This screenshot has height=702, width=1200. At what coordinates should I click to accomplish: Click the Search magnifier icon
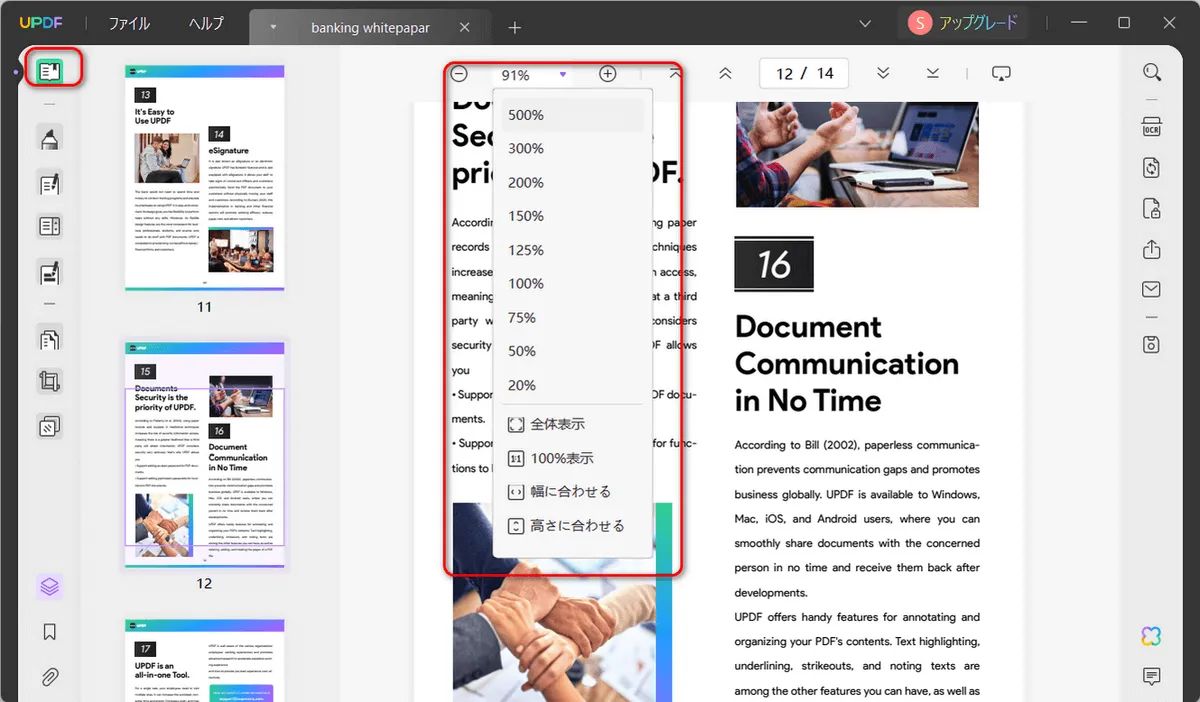[1152, 72]
